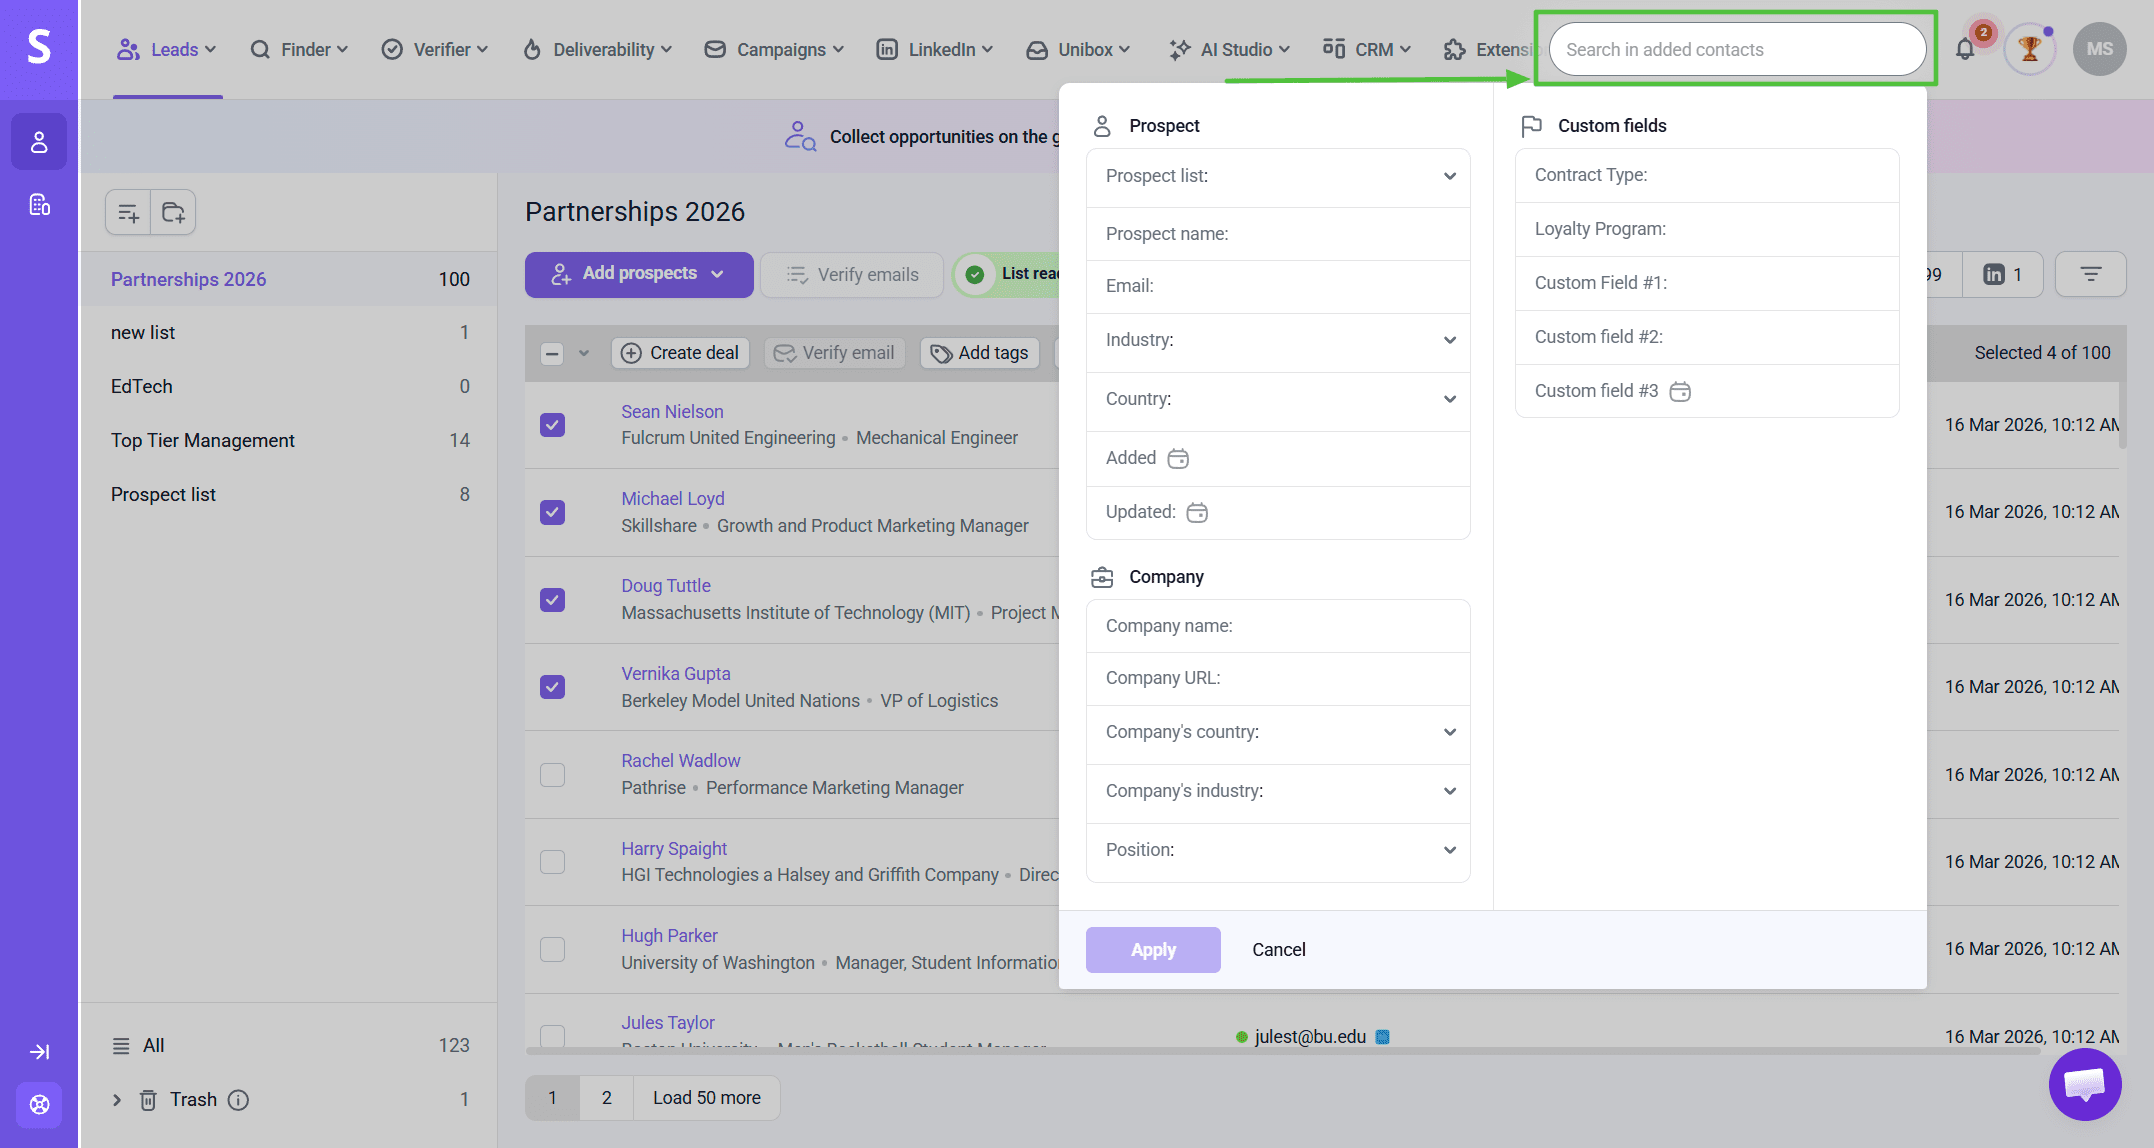Select Rachel Wadlow's checkbox
This screenshot has width=2154, height=1148.
tap(552, 775)
